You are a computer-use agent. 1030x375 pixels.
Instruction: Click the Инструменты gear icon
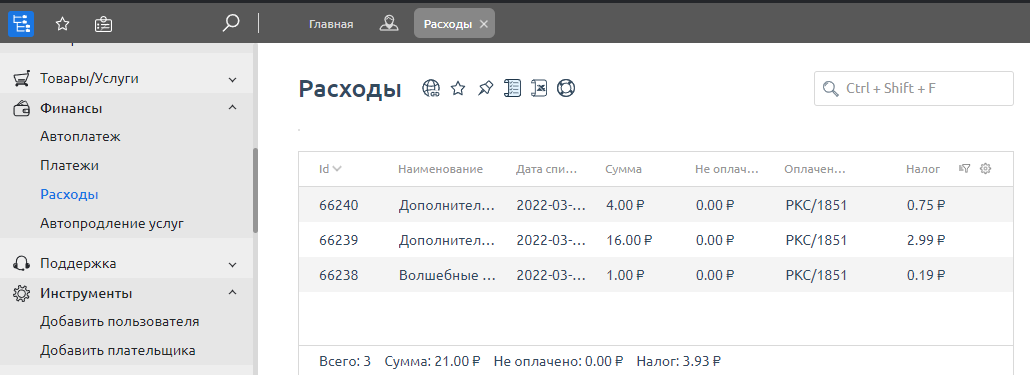click(x=22, y=293)
